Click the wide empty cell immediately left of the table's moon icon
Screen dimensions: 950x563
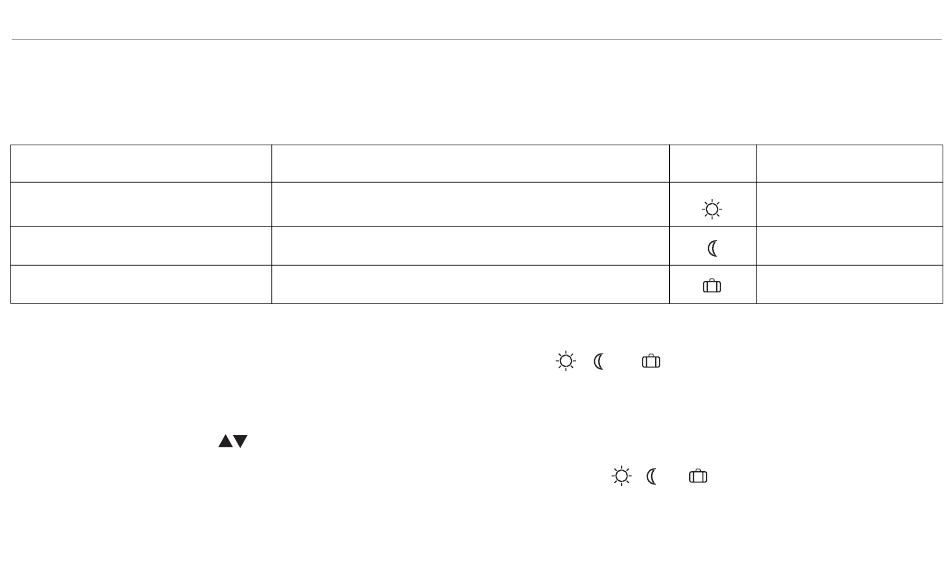coord(470,246)
